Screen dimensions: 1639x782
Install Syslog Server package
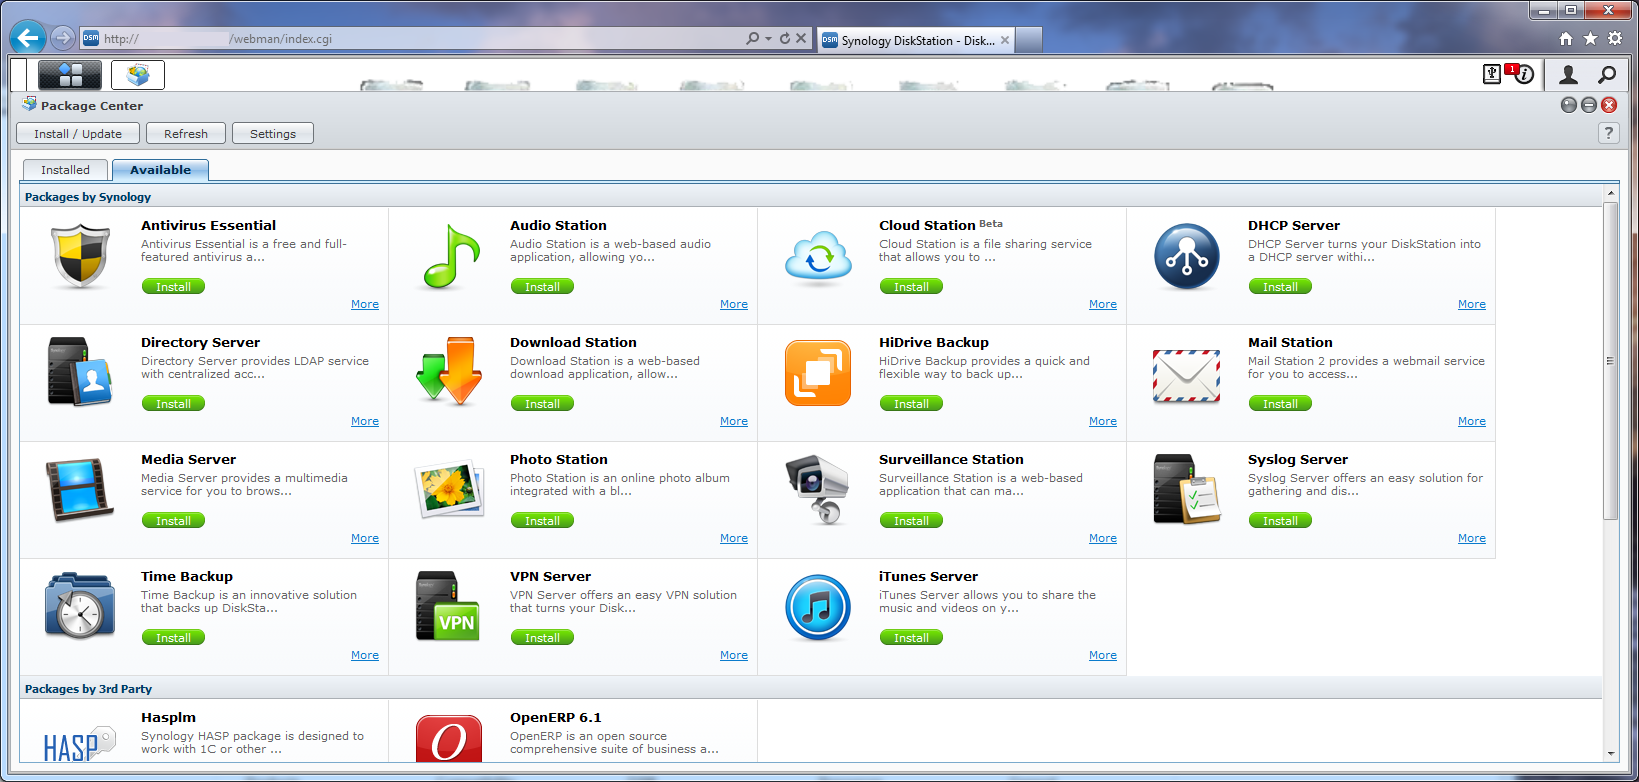click(x=1280, y=521)
